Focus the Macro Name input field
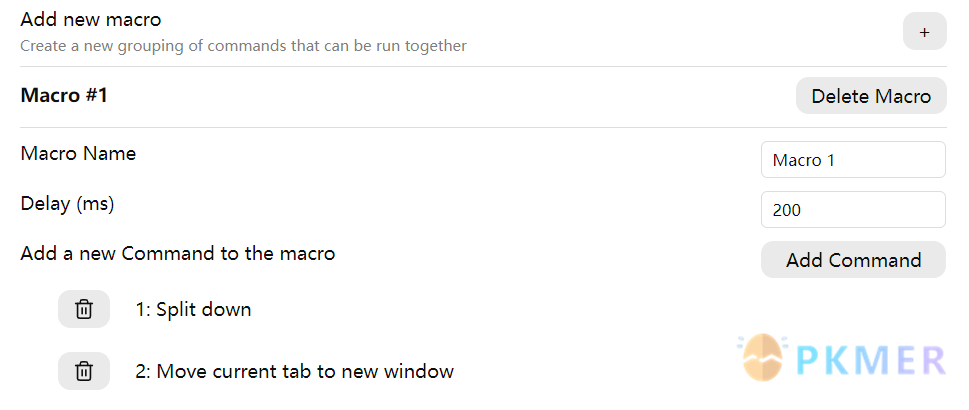Viewport: 969px width, 410px height. coord(853,160)
